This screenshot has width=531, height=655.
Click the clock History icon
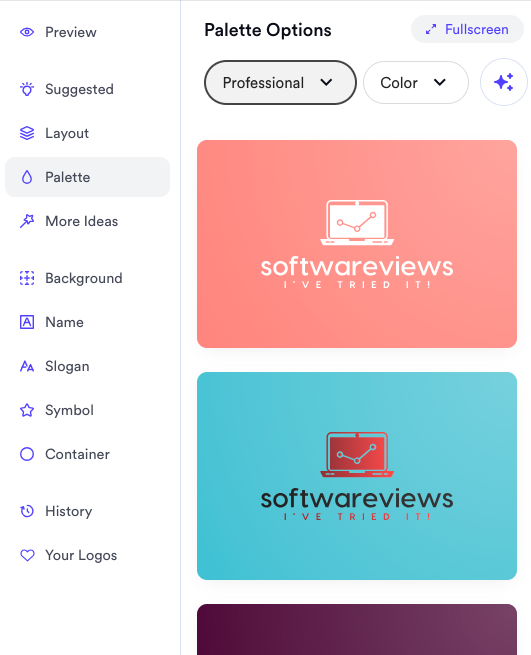click(27, 511)
